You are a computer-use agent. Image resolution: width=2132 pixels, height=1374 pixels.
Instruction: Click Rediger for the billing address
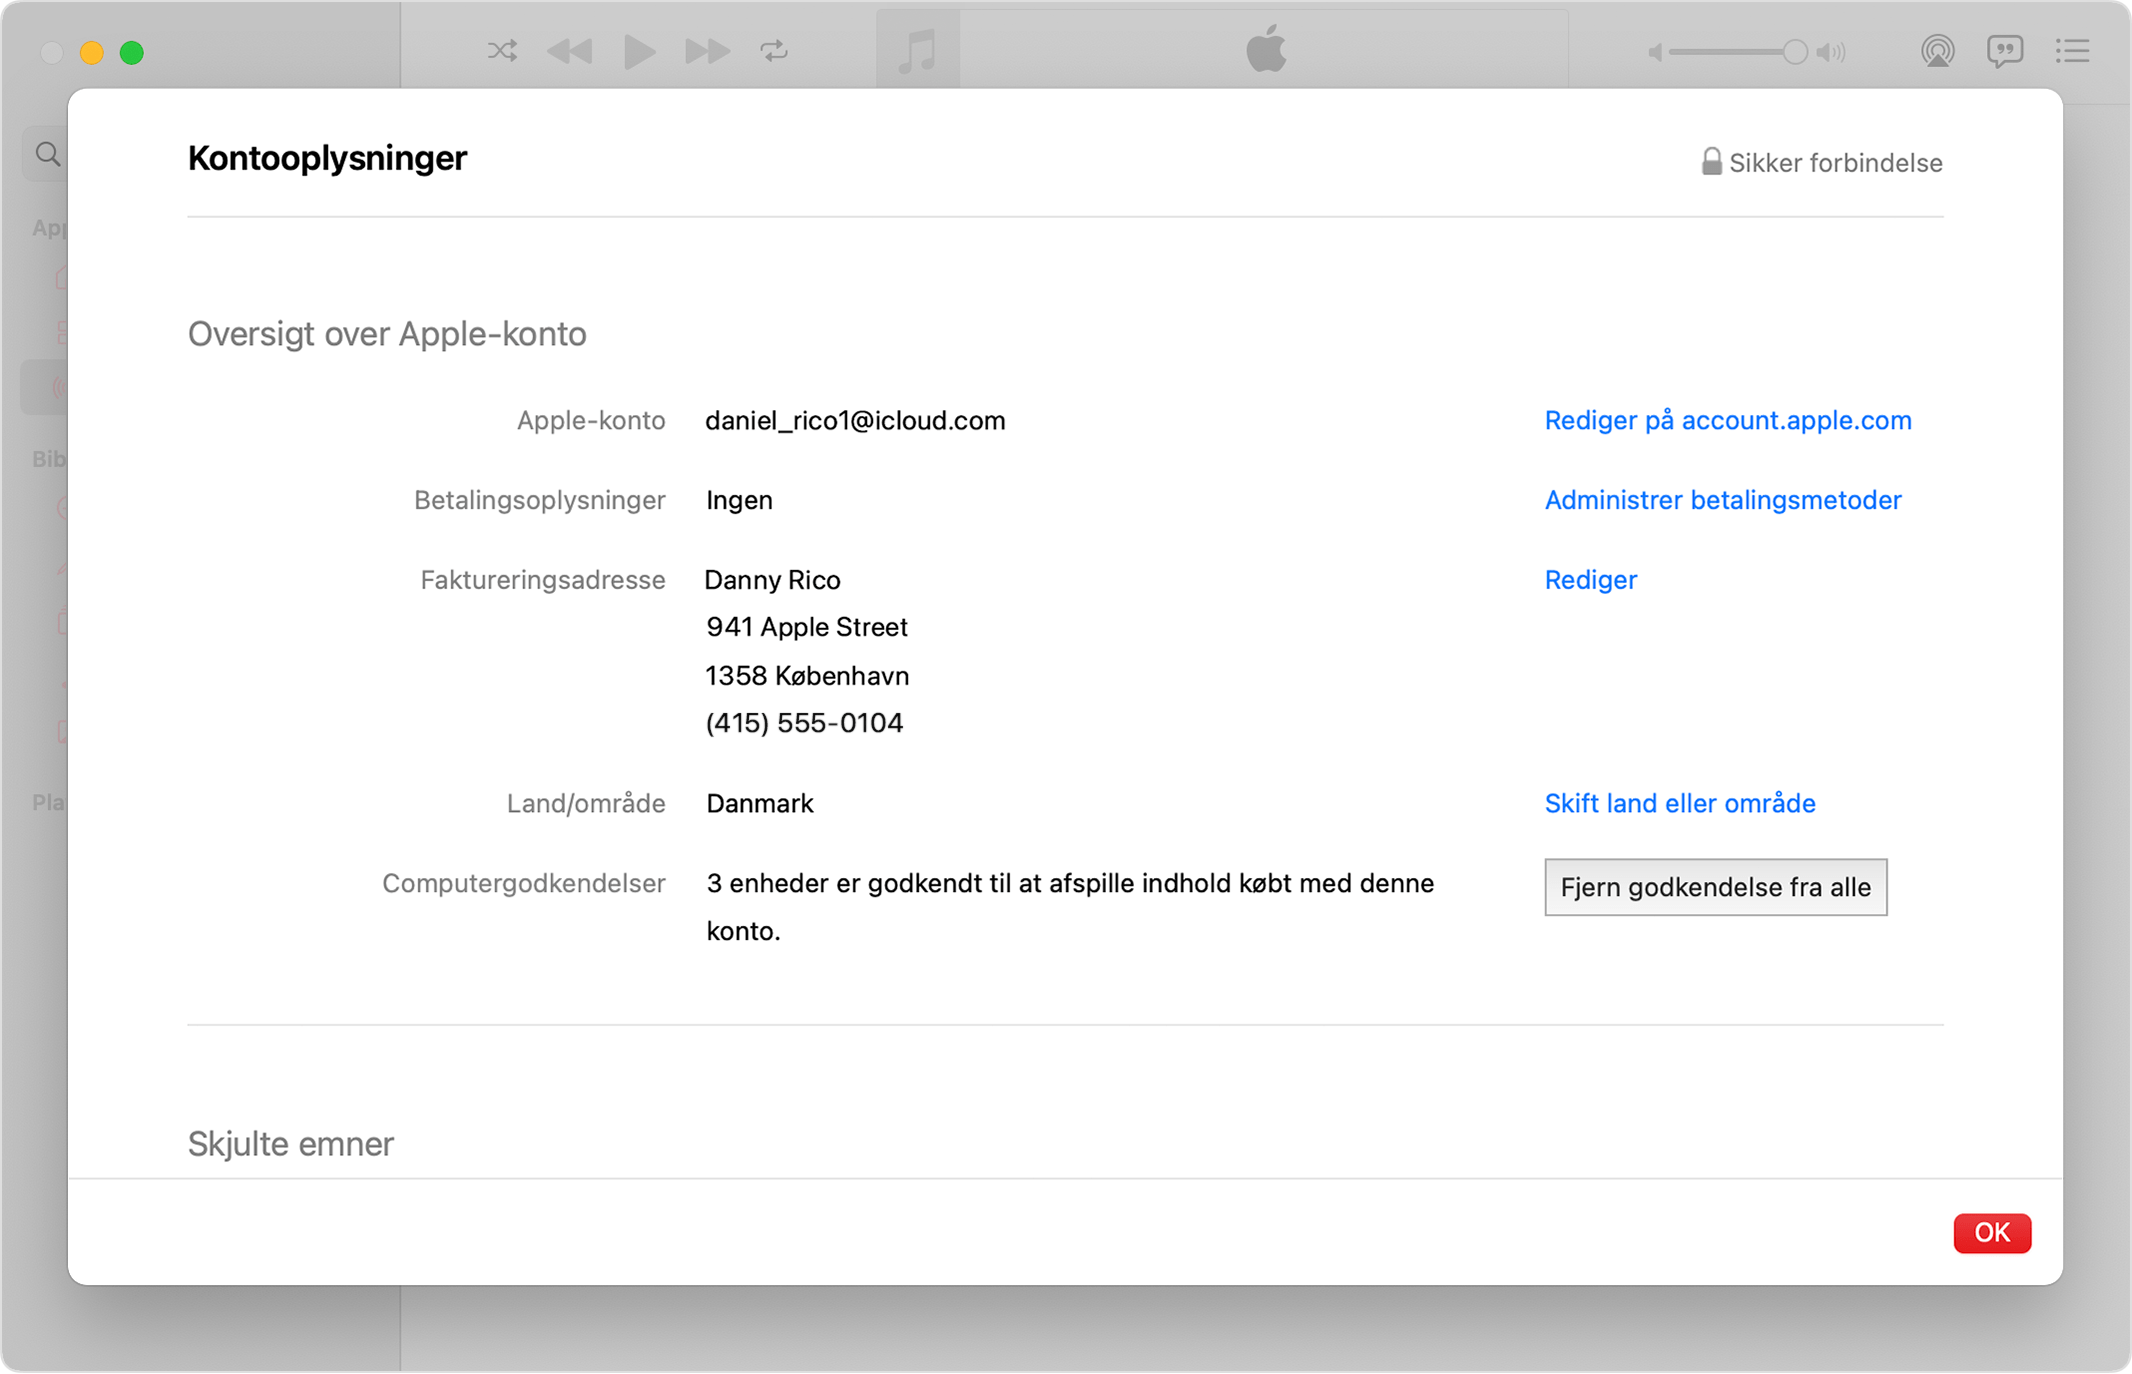[x=1591, y=580]
